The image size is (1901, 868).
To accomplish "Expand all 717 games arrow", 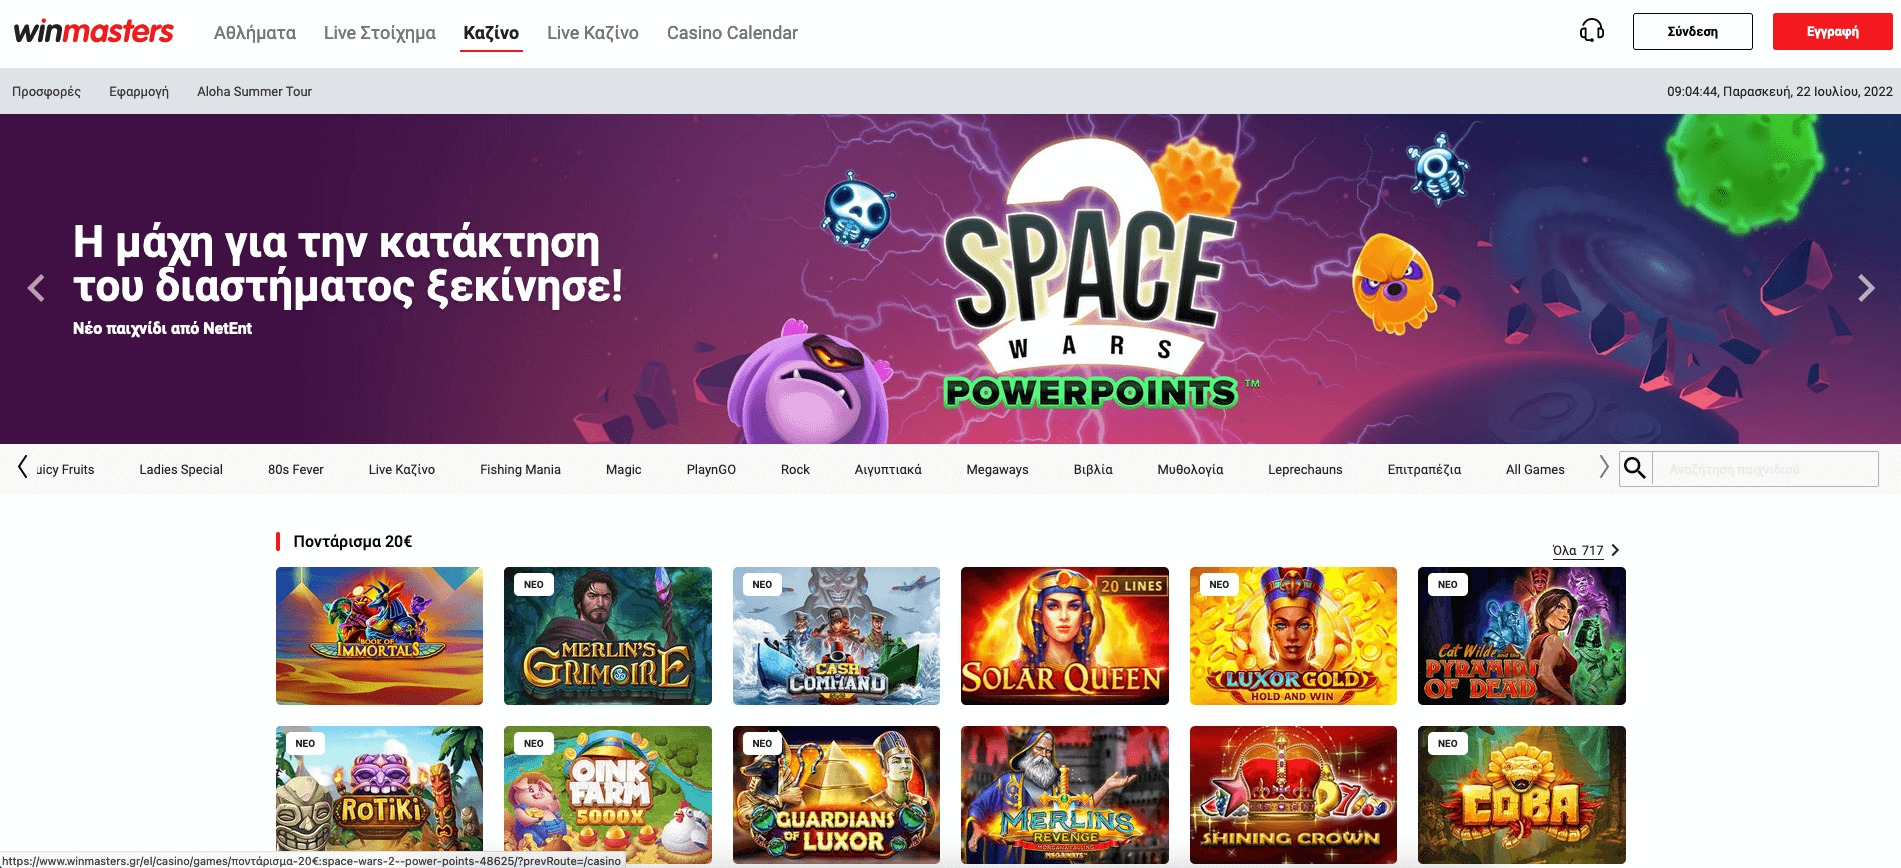I will tap(1615, 550).
